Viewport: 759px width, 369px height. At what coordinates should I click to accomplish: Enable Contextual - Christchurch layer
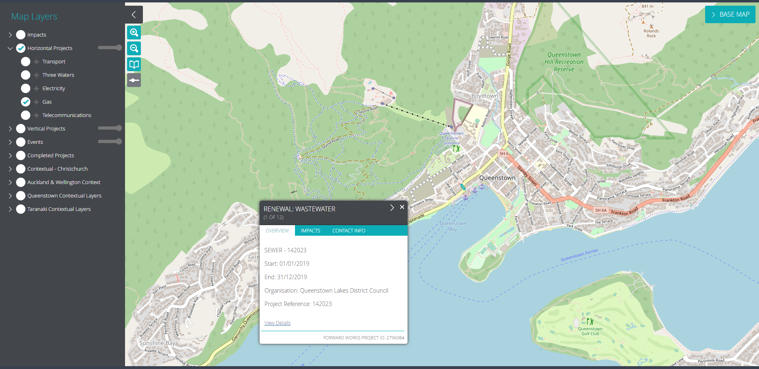pyautogui.click(x=20, y=169)
